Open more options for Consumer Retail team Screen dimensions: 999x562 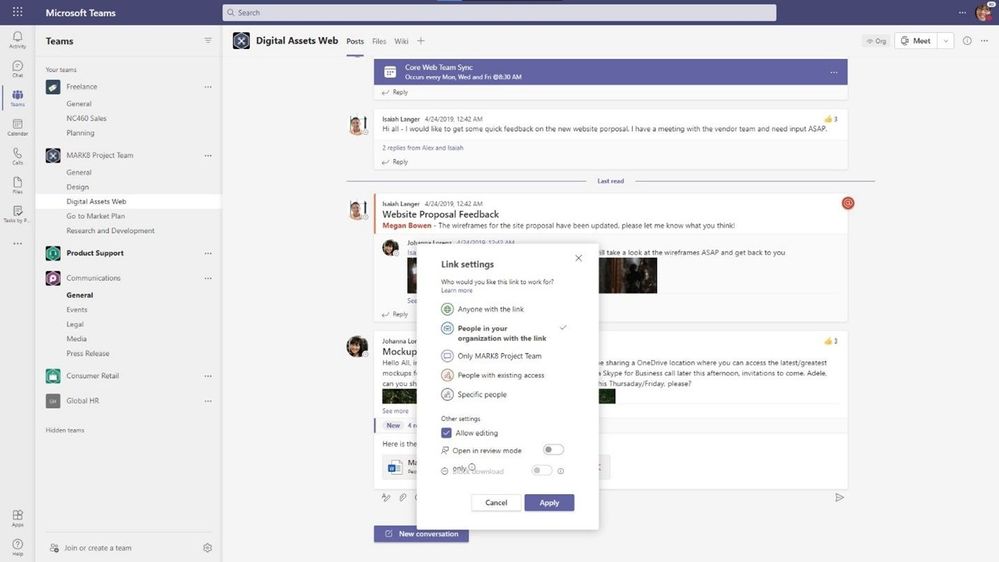point(208,376)
